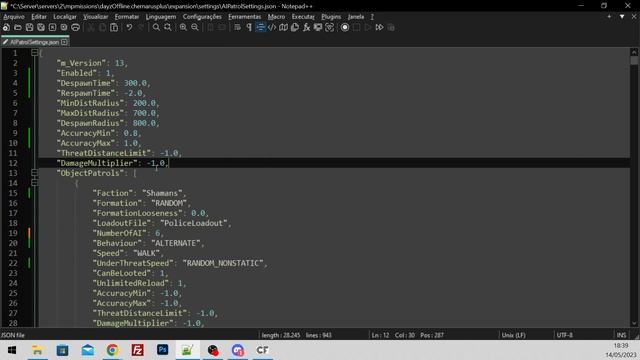
Task: Open the Windows Start menu
Action: 12,350
